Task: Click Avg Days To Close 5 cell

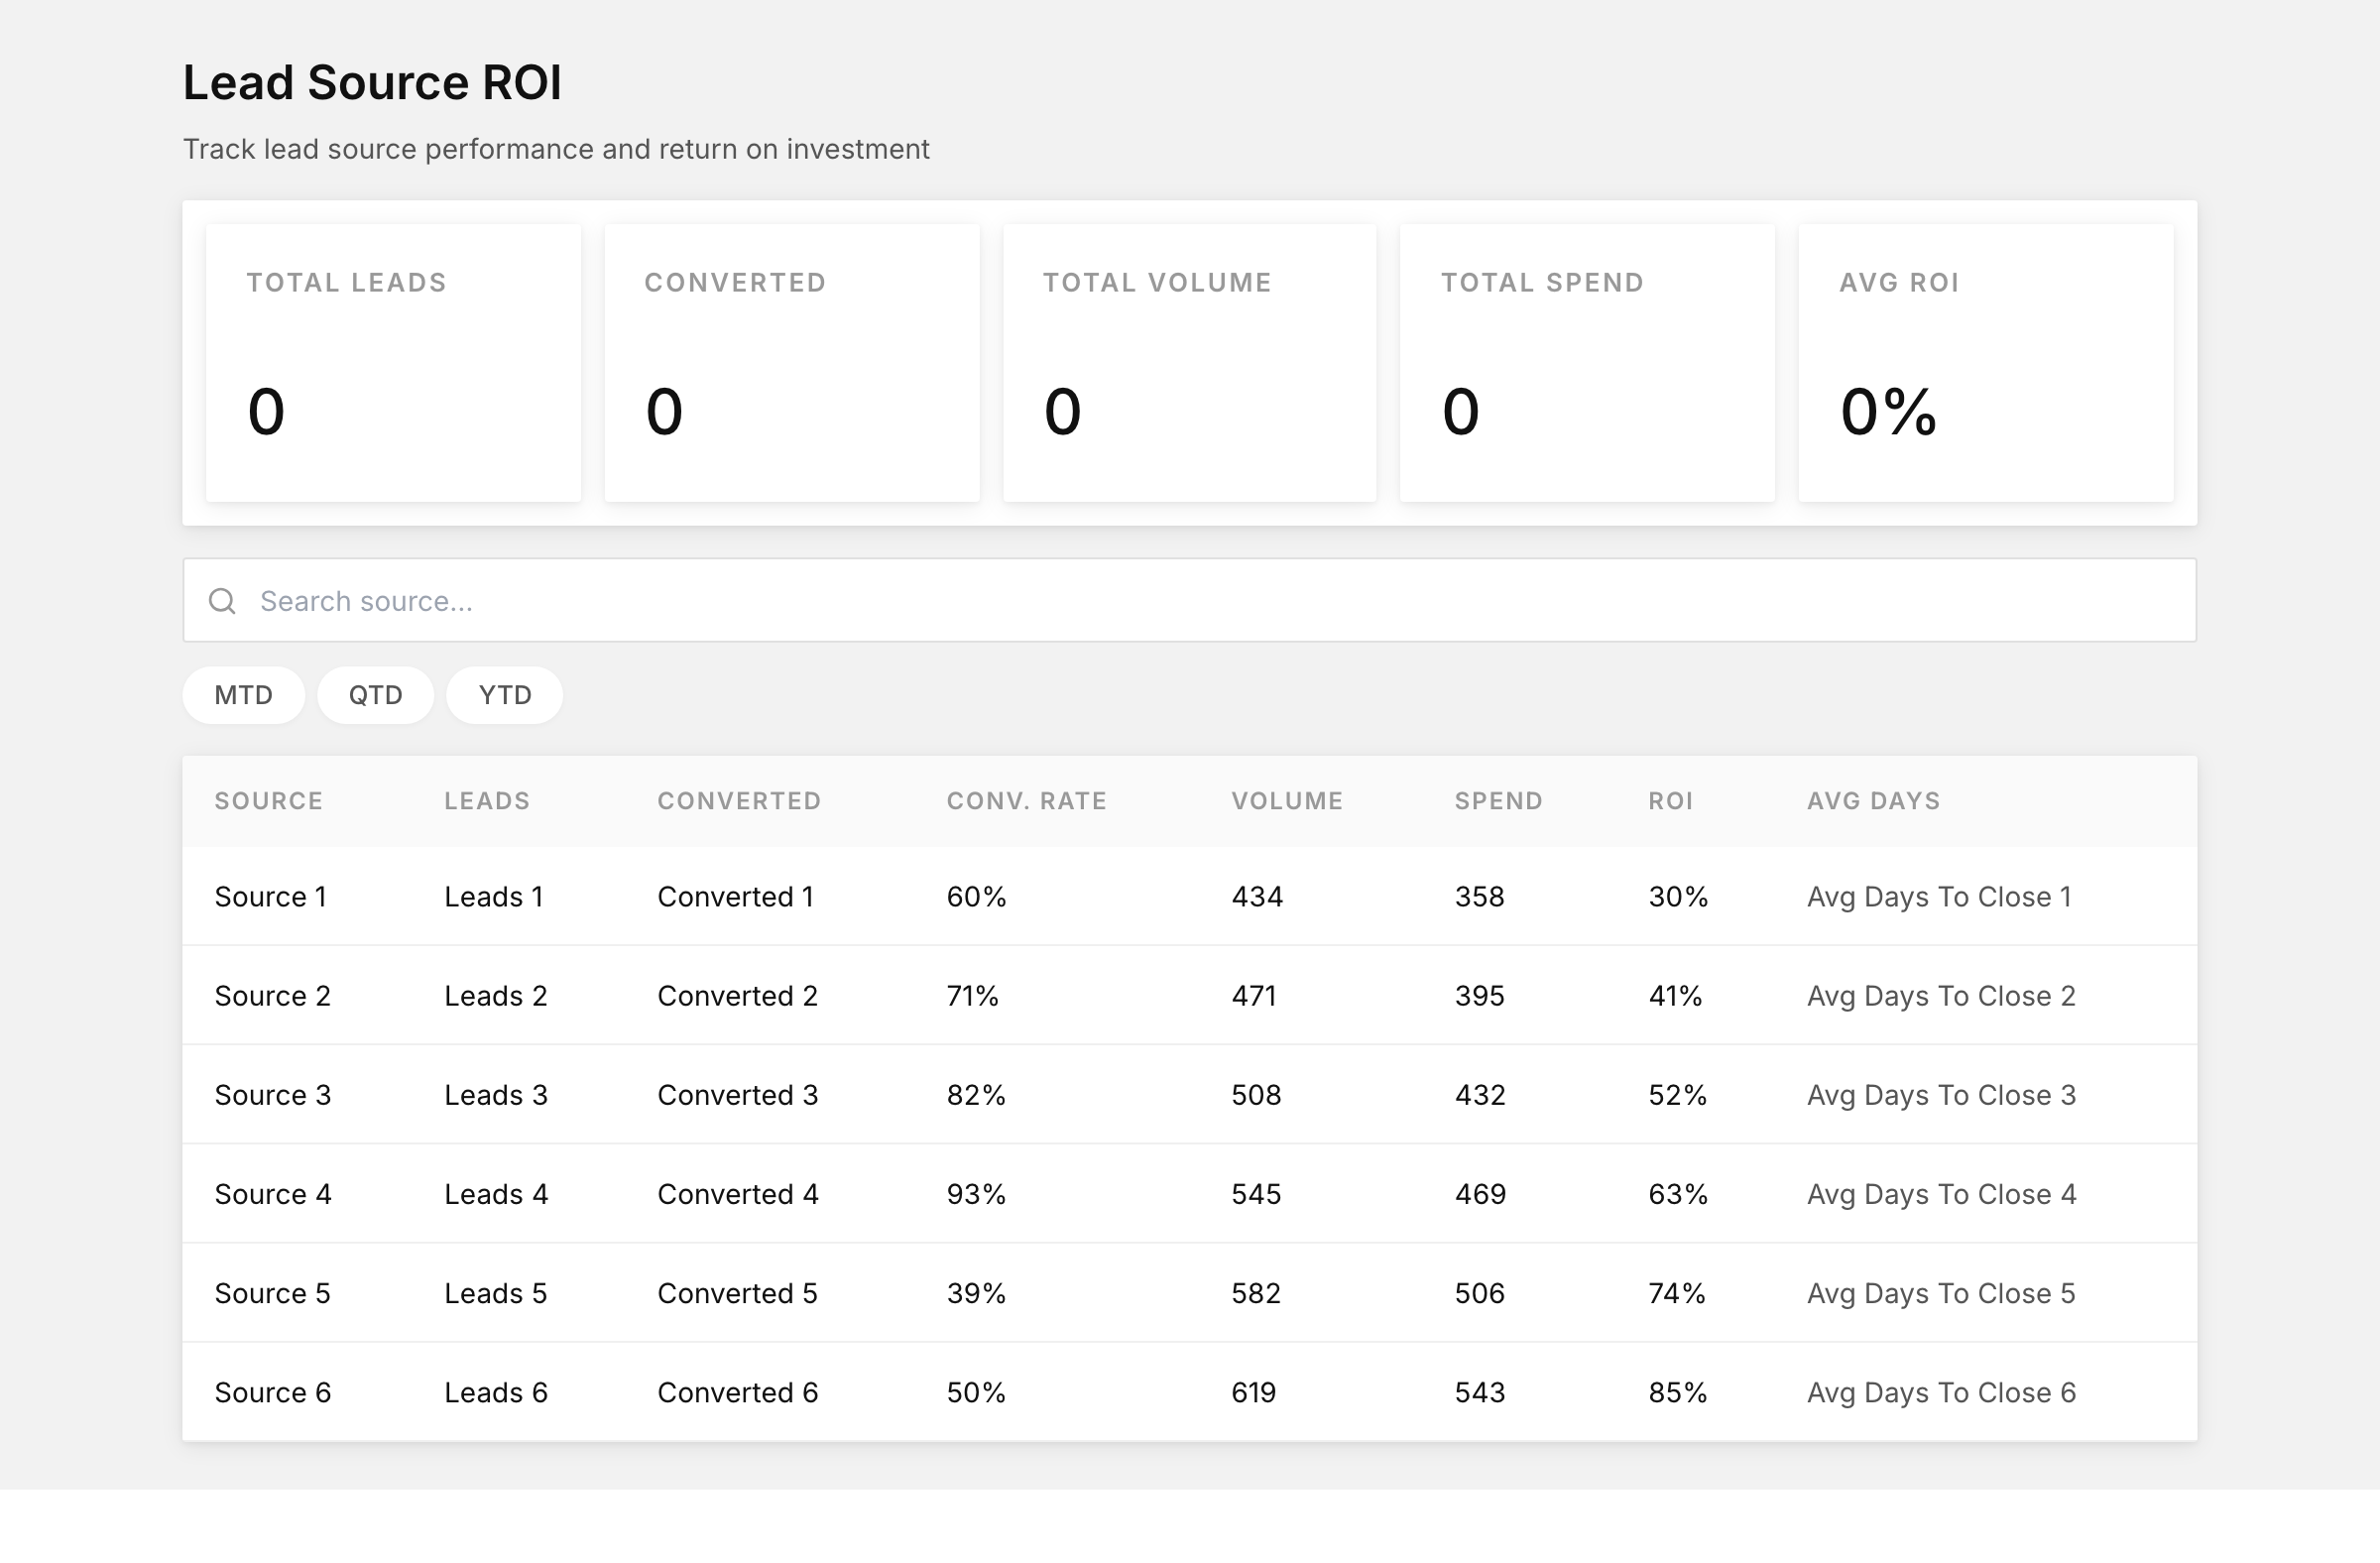Action: (x=1941, y=1293)
